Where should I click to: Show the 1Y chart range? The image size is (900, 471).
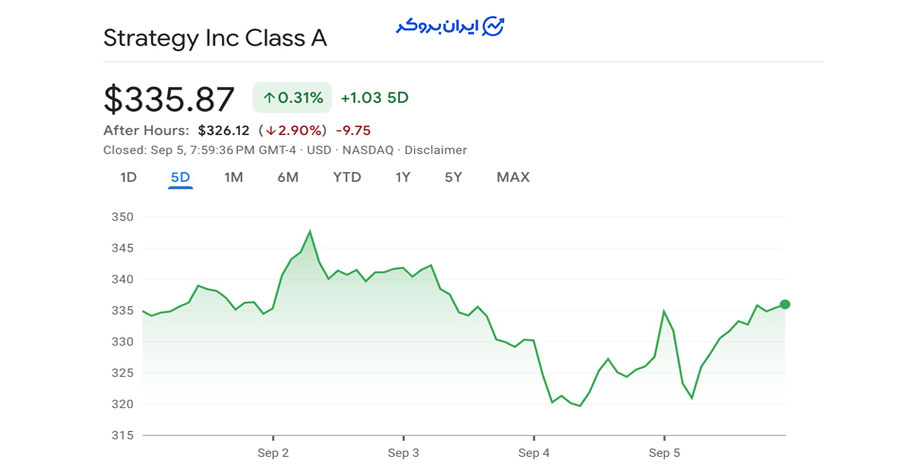[x=403, y=178]
